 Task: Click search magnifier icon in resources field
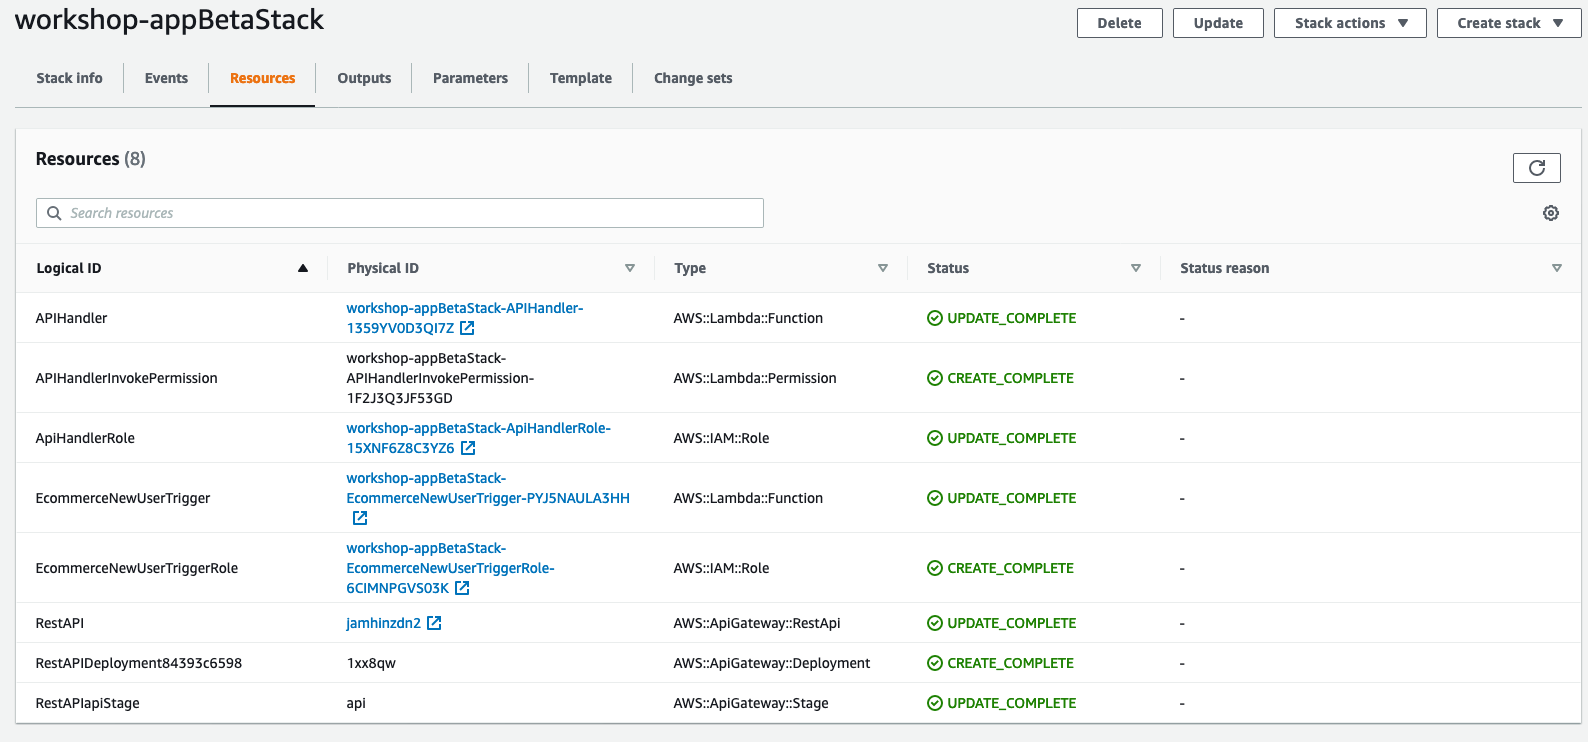click(54, 213)
